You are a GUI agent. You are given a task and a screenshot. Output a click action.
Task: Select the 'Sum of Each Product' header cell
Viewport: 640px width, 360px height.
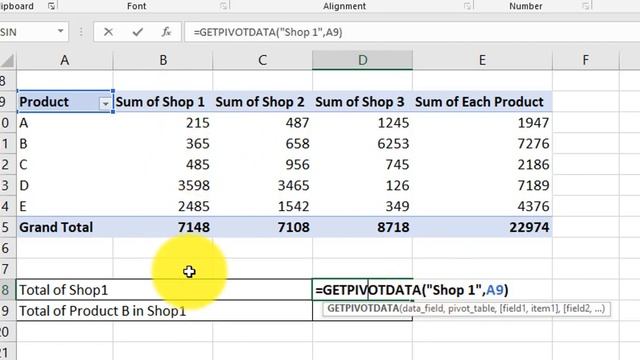[x=482, y=102]
